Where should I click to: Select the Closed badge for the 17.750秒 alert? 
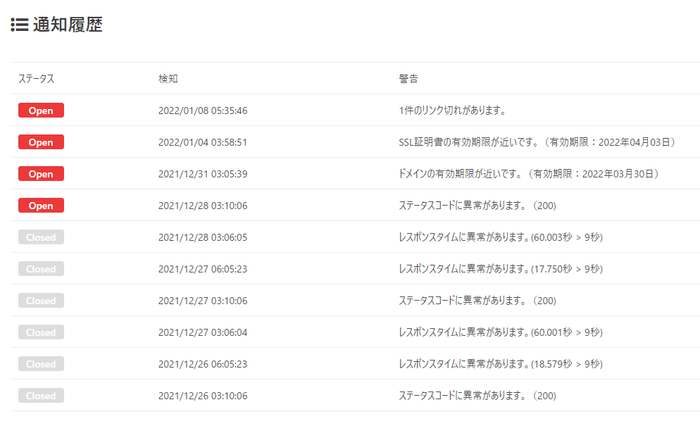coord(41,269)
